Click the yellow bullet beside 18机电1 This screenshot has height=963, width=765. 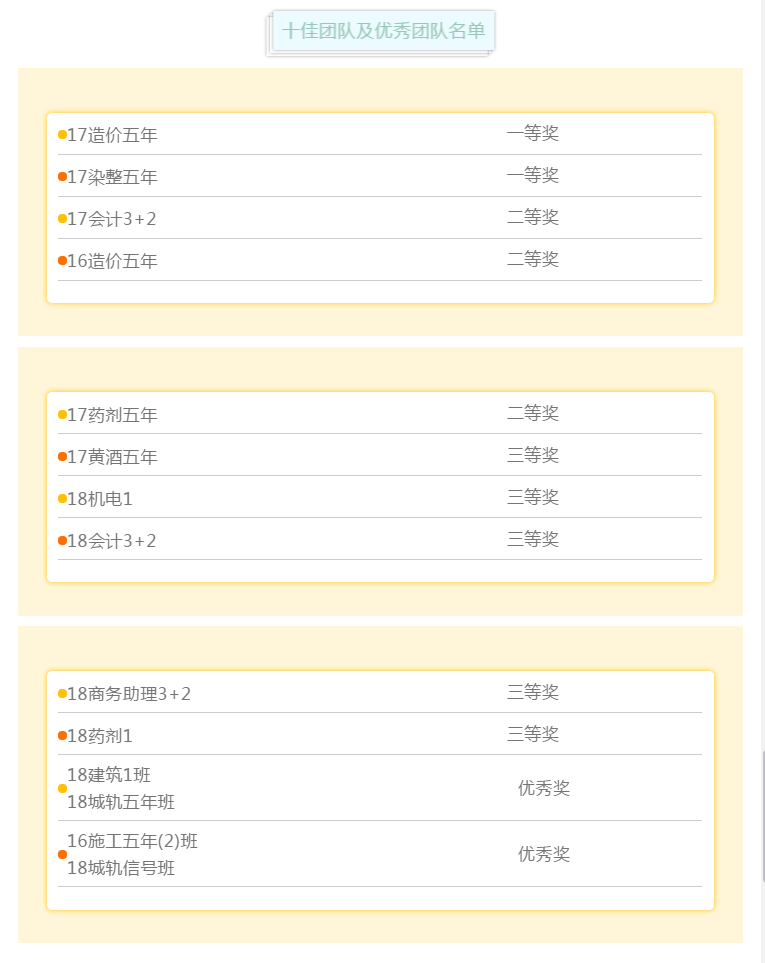62,499
